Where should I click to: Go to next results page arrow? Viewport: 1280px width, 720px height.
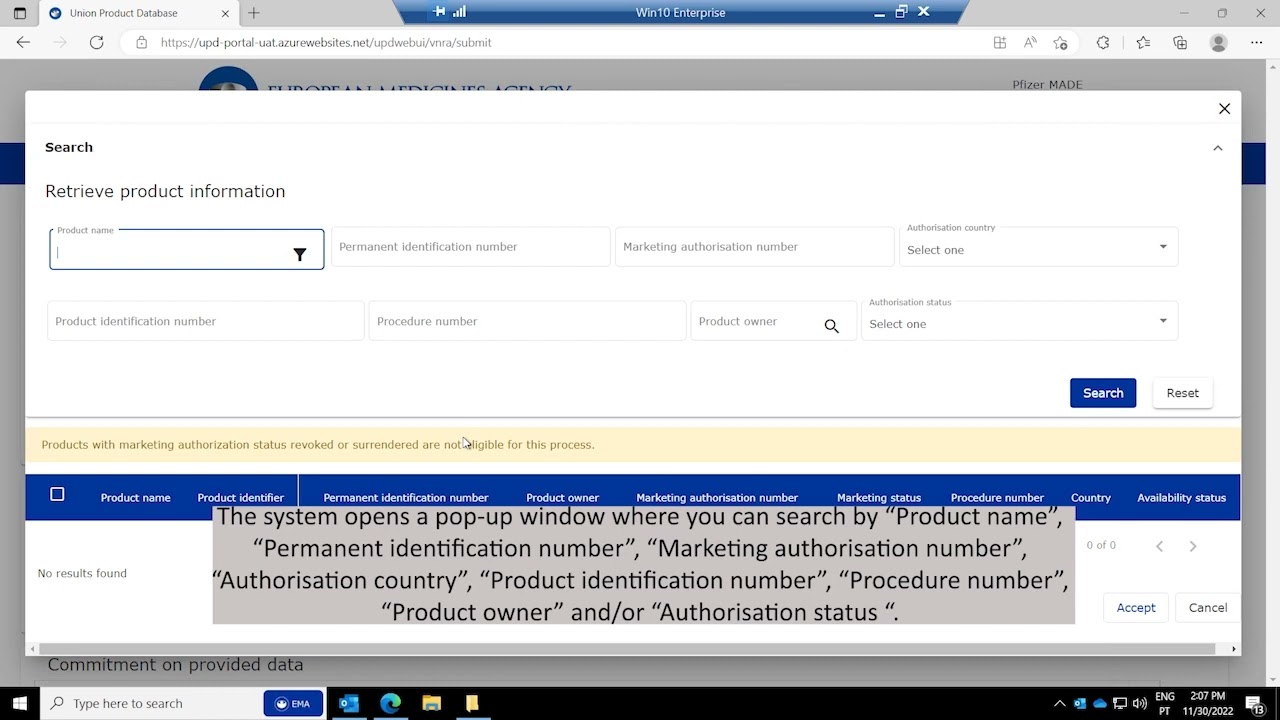coord(1192,546)
